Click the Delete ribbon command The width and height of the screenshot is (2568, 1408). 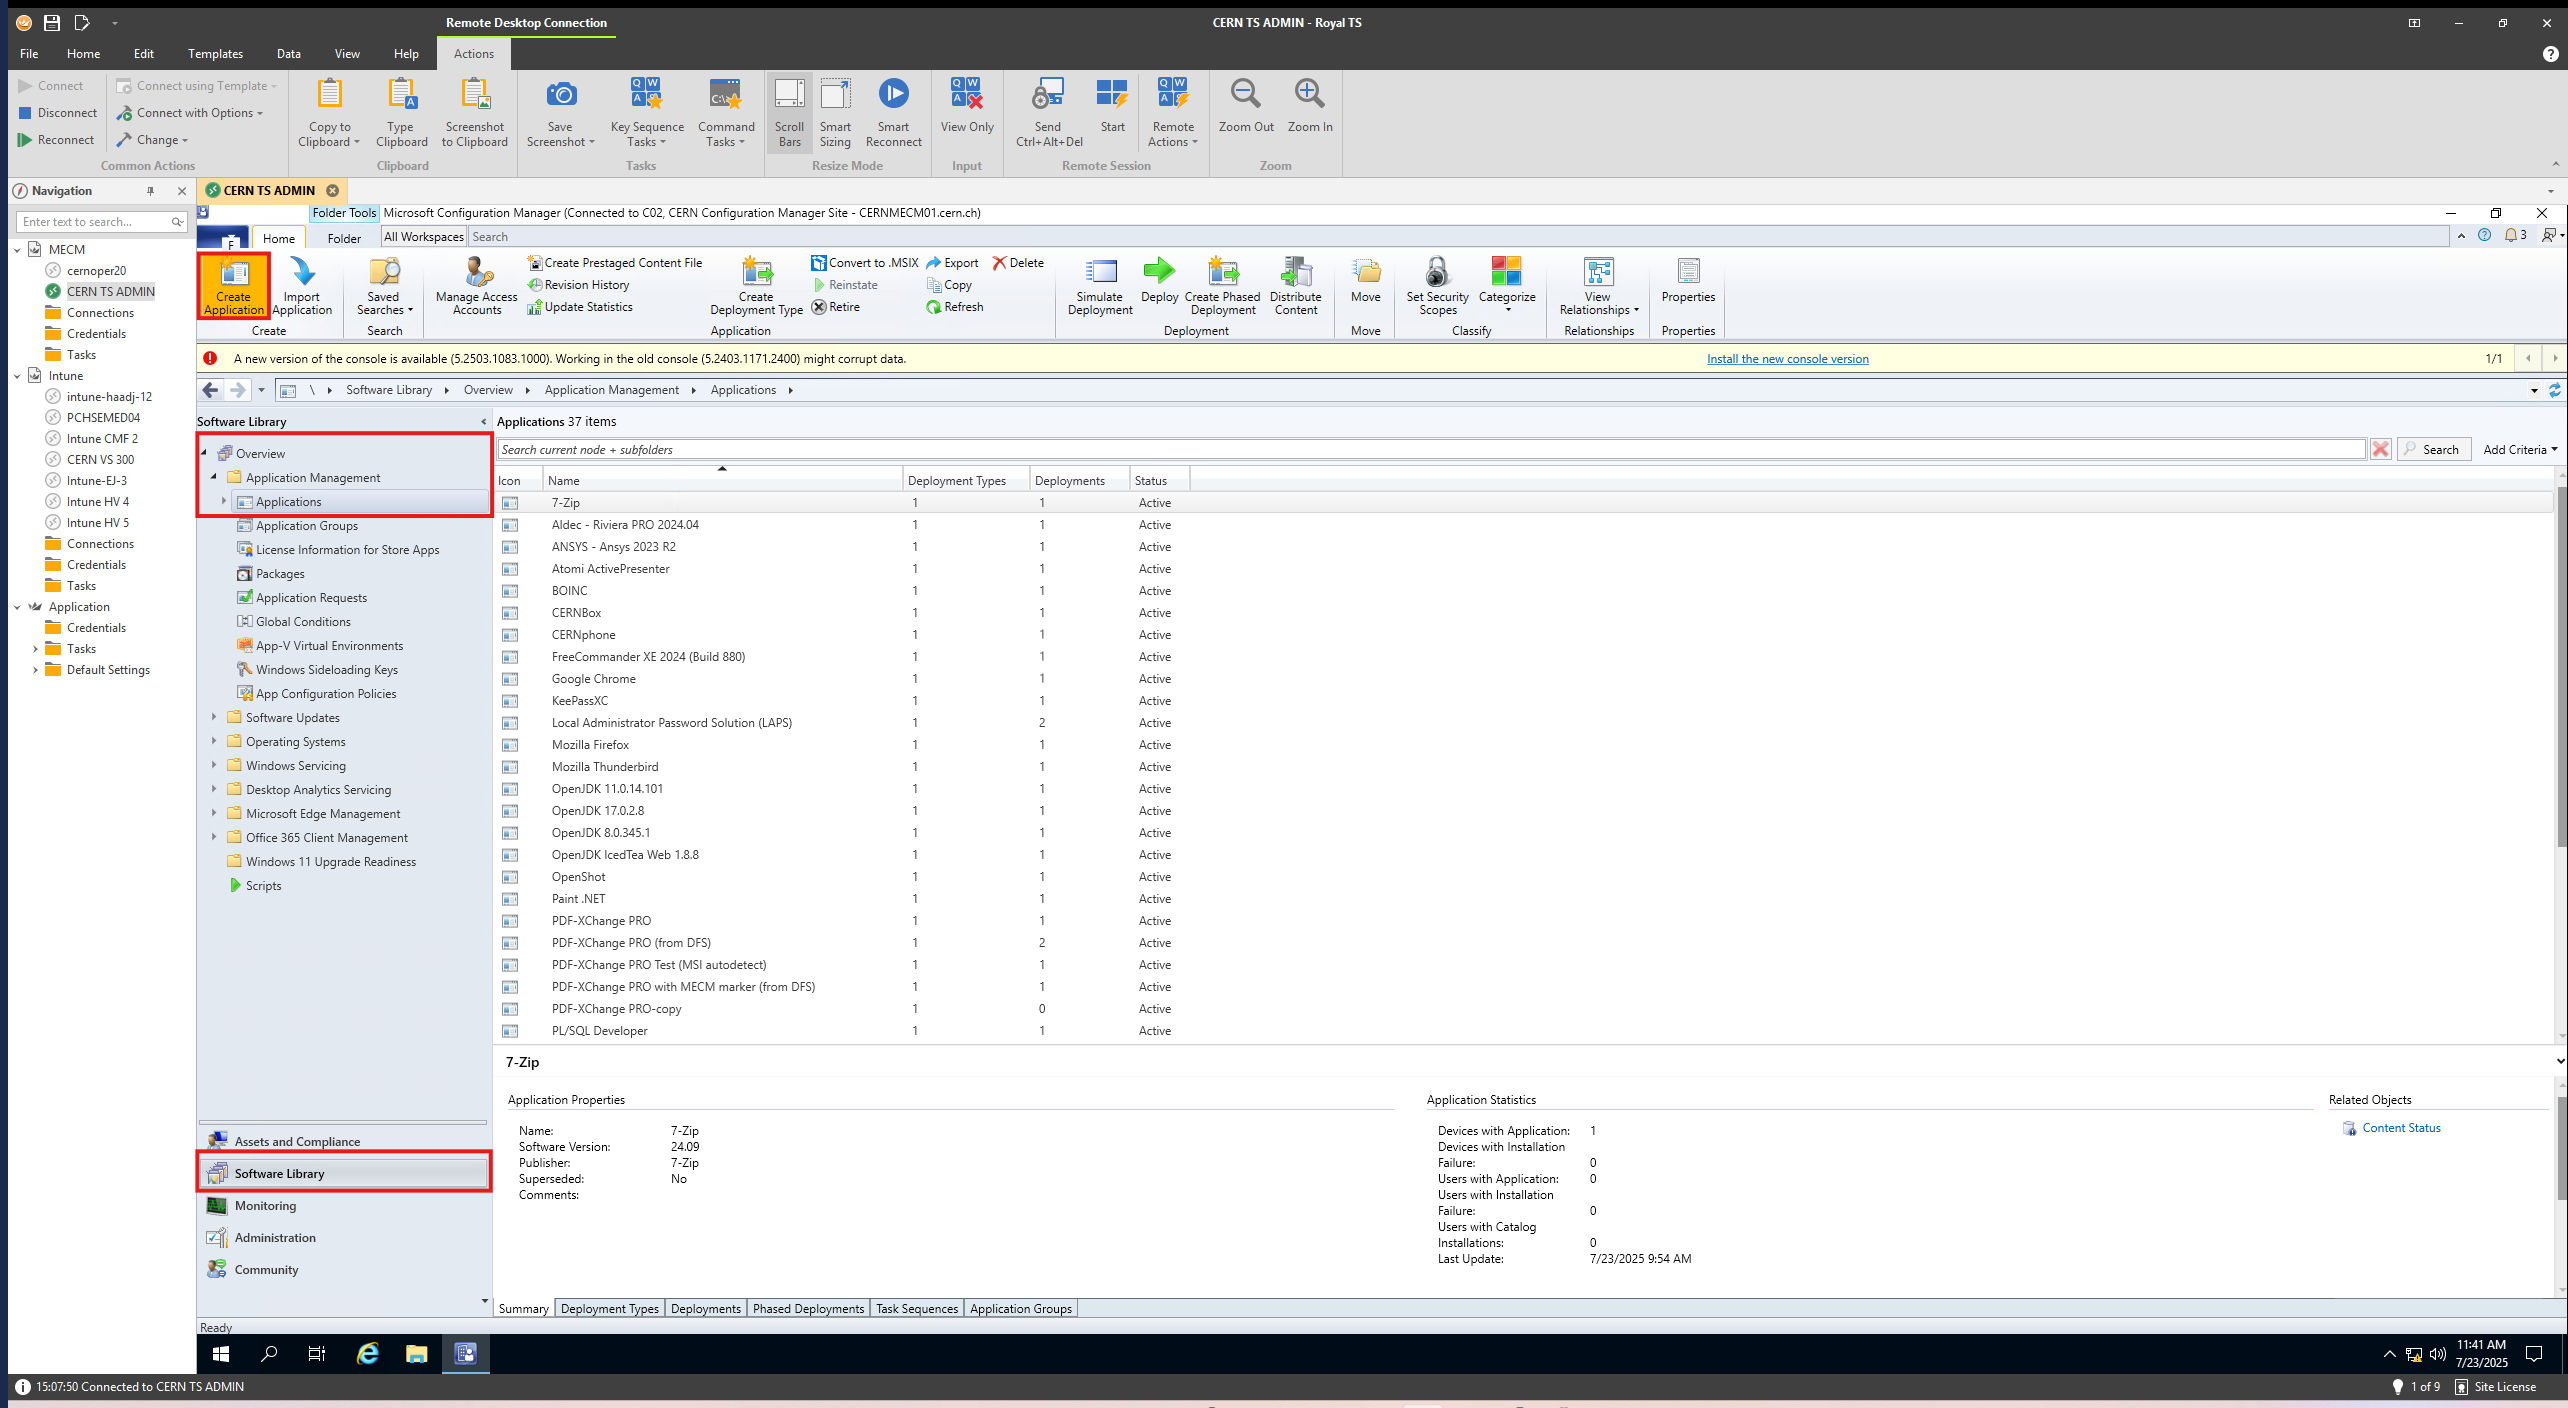(x=1018, y=263)
